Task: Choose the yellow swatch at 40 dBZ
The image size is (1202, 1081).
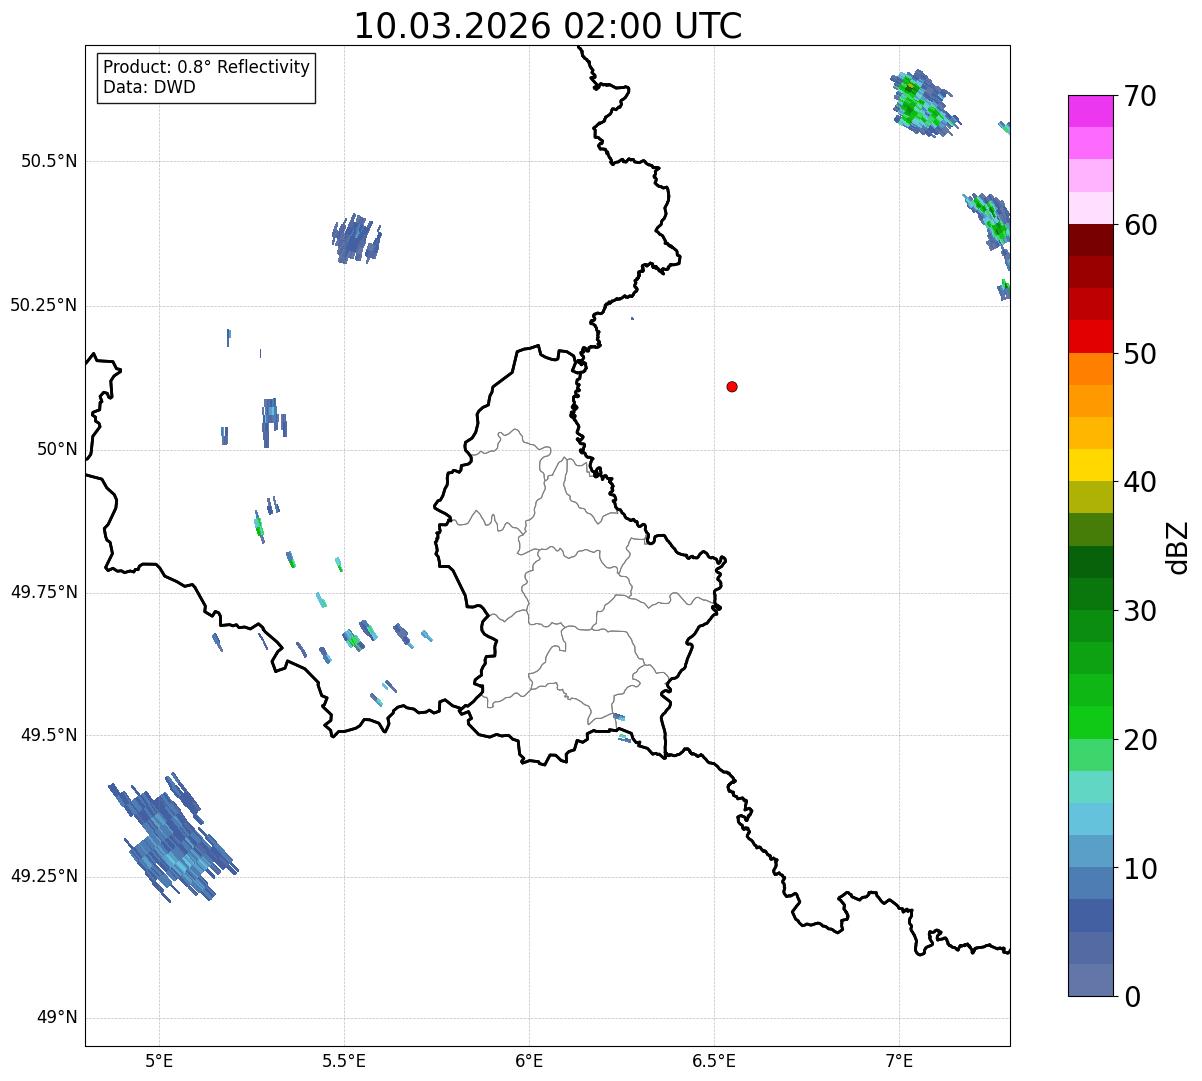Action: point(1090,465)
